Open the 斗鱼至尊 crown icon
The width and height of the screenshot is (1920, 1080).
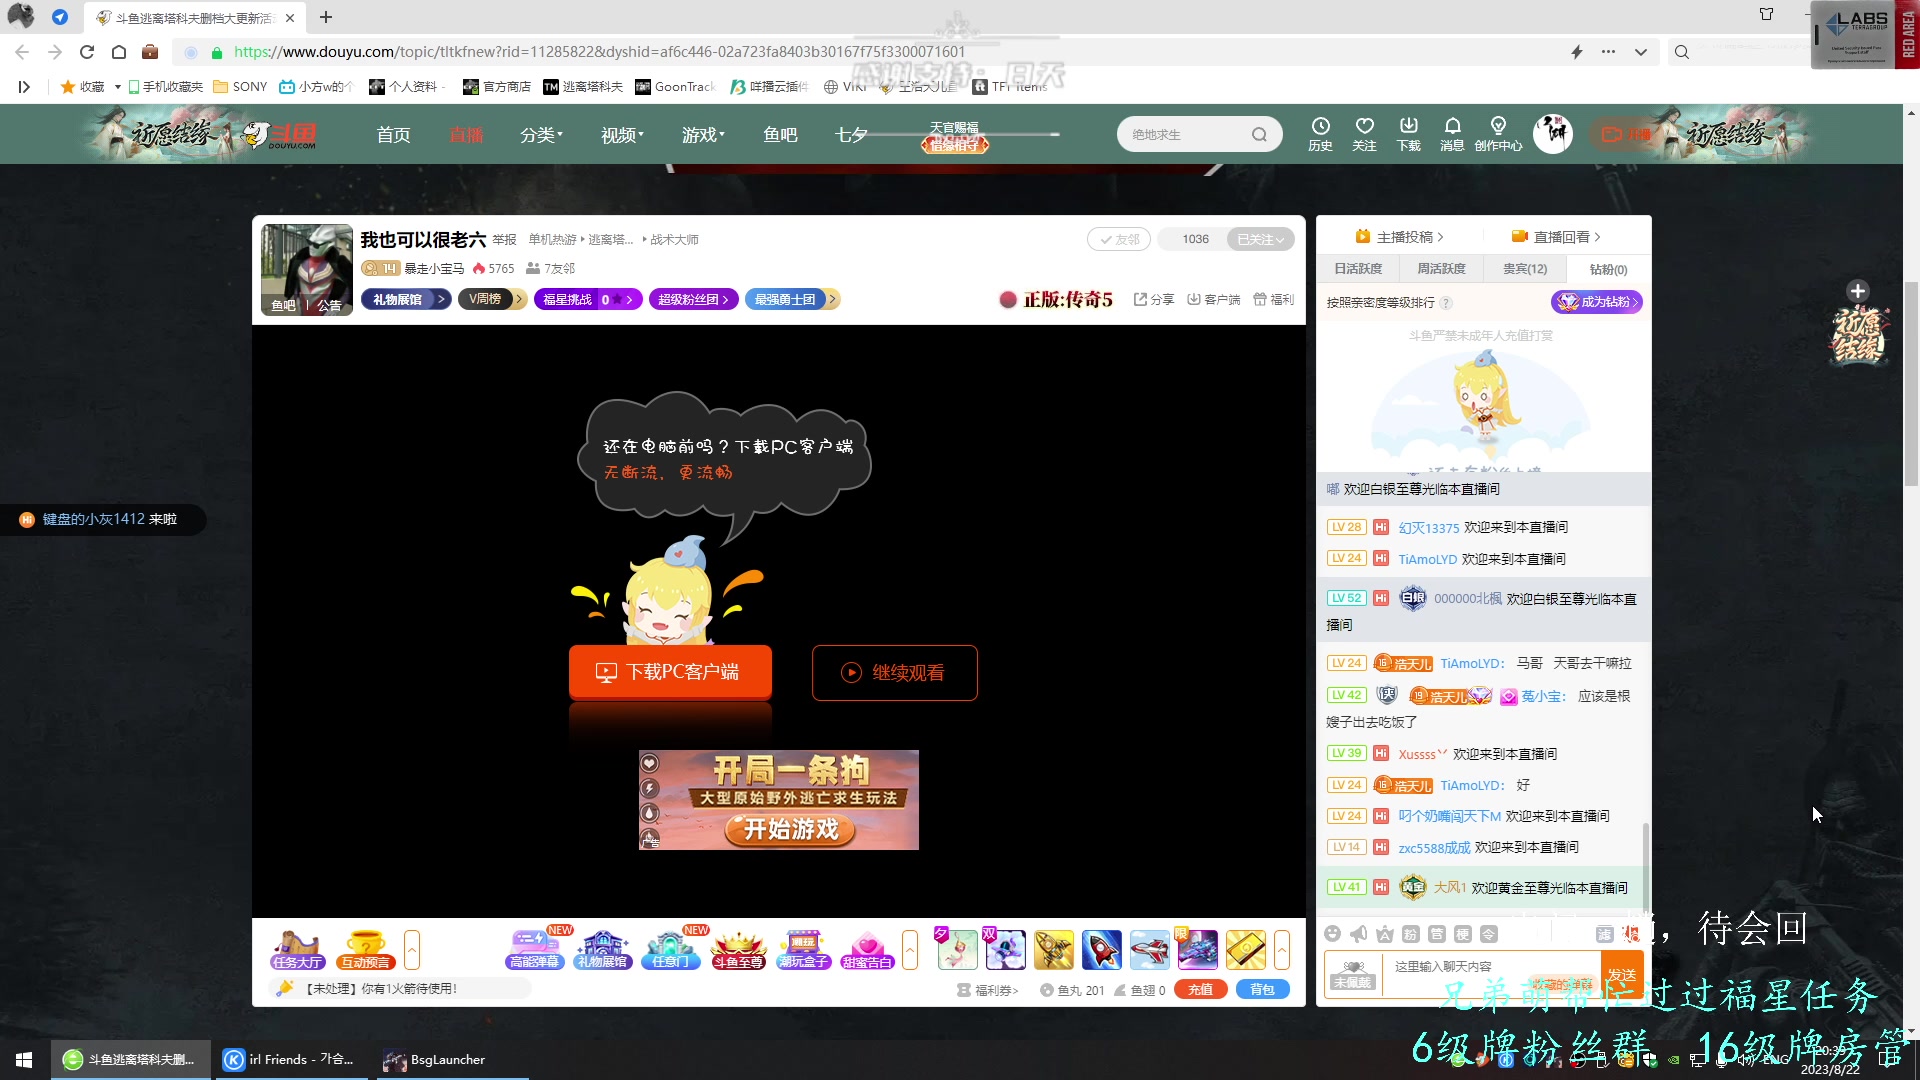point(738,950)
